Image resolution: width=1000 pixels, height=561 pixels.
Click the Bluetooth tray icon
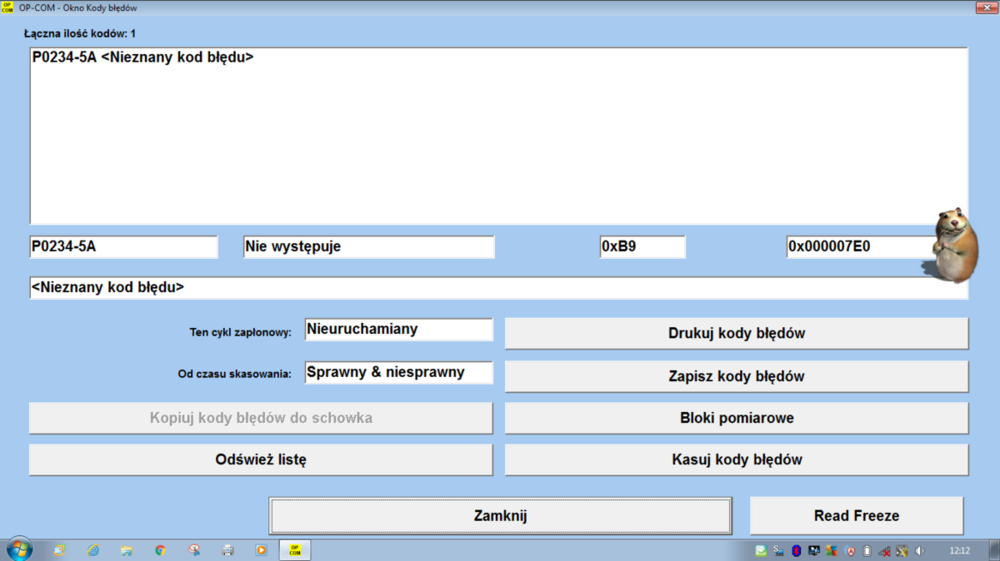(x=796, y=551)
